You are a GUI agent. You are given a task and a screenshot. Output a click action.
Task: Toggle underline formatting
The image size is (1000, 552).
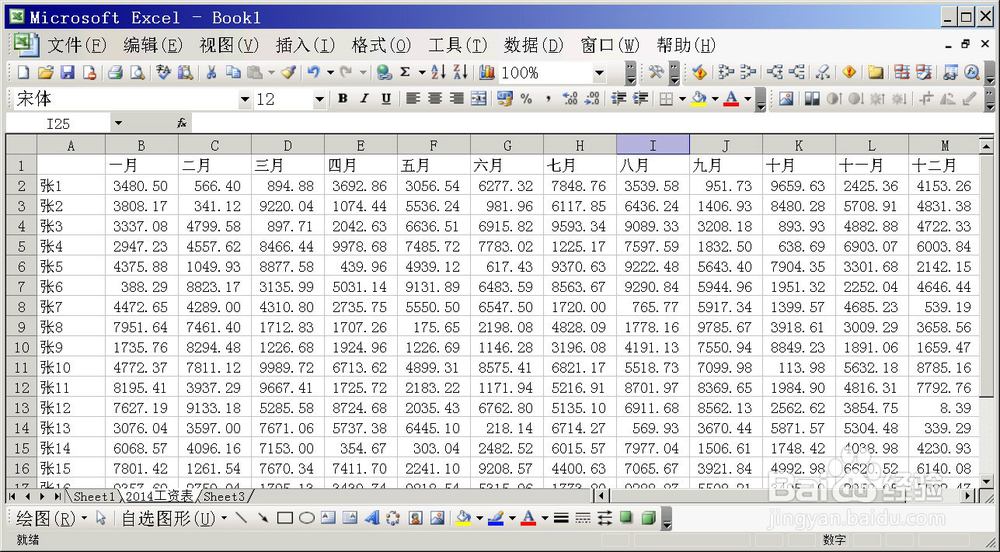(386, 98)
